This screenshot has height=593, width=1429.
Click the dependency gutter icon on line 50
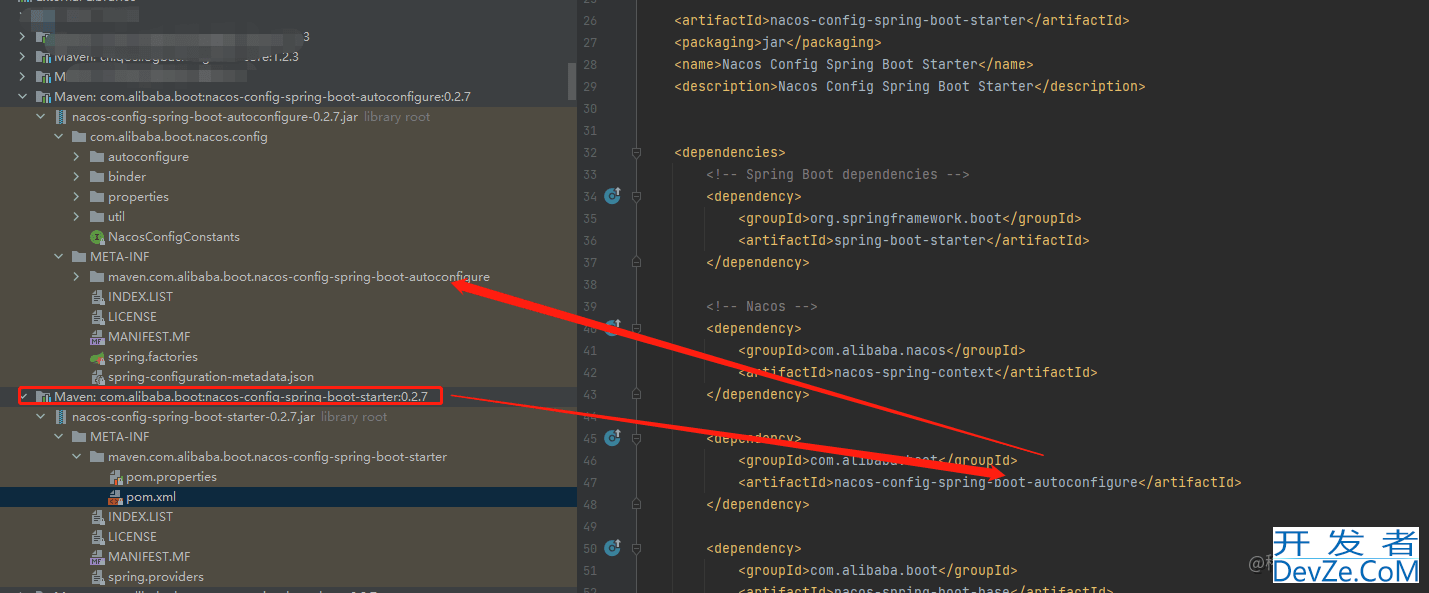612,547
